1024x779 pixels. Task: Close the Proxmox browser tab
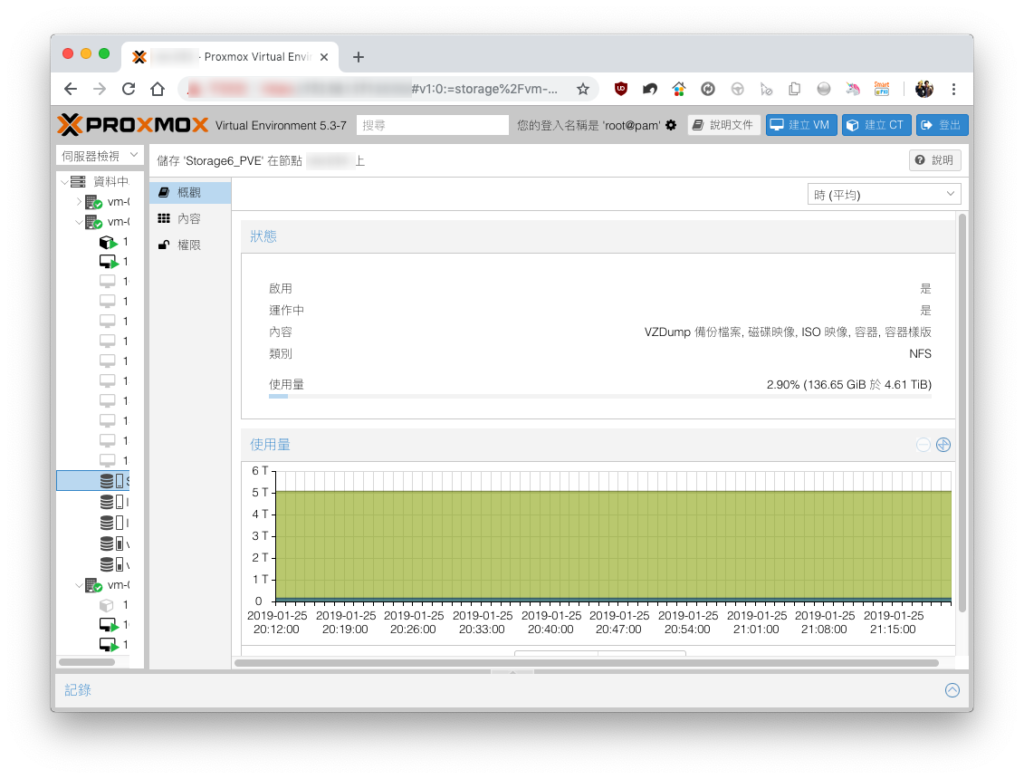[324, 57]
